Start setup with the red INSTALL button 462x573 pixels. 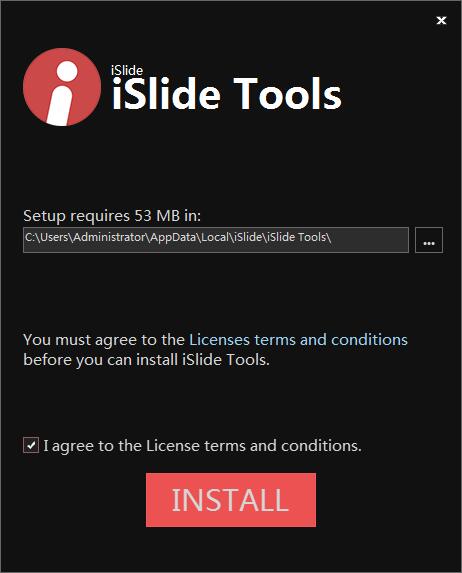pyautogui.click(x=231, y=500)
